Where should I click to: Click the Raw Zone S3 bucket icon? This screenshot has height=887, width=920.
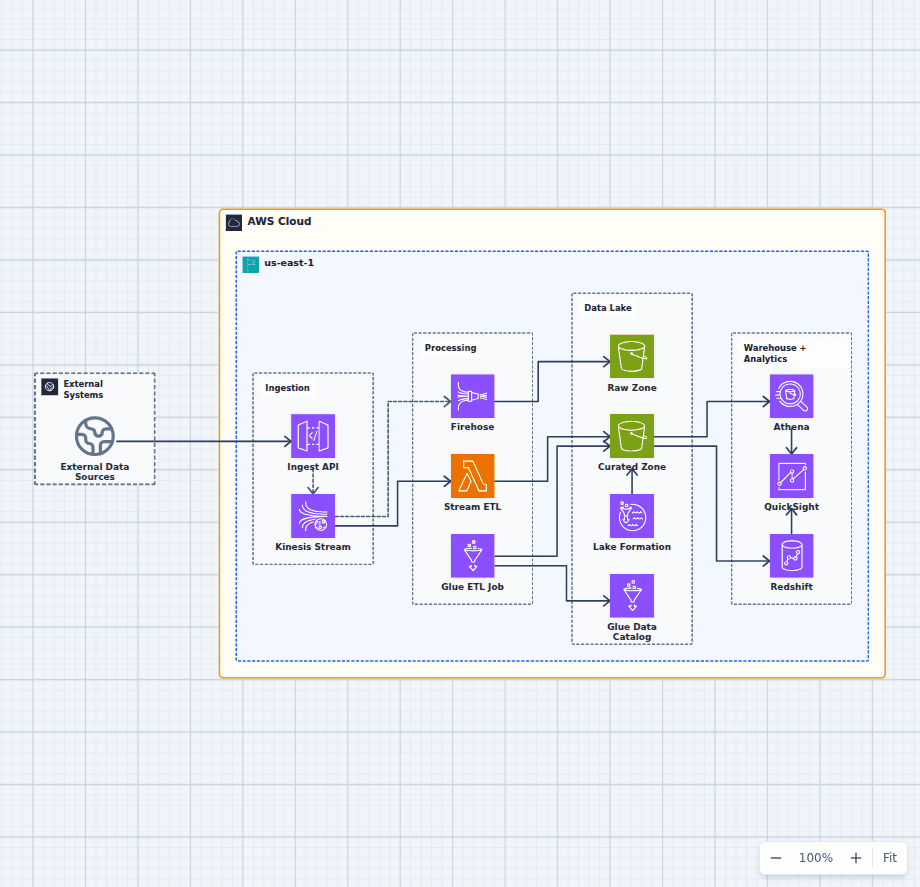[632, 356]
